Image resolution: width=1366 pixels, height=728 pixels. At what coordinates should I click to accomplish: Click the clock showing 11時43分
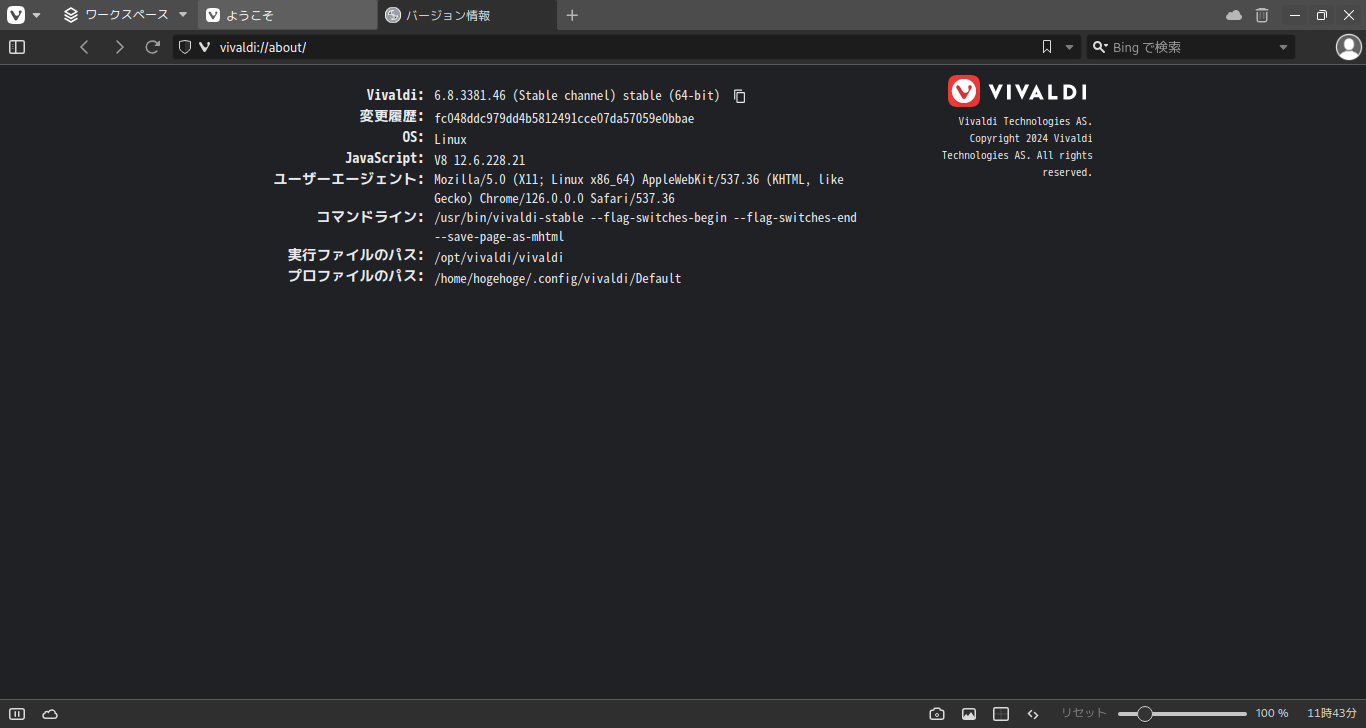click(1332, 713)
